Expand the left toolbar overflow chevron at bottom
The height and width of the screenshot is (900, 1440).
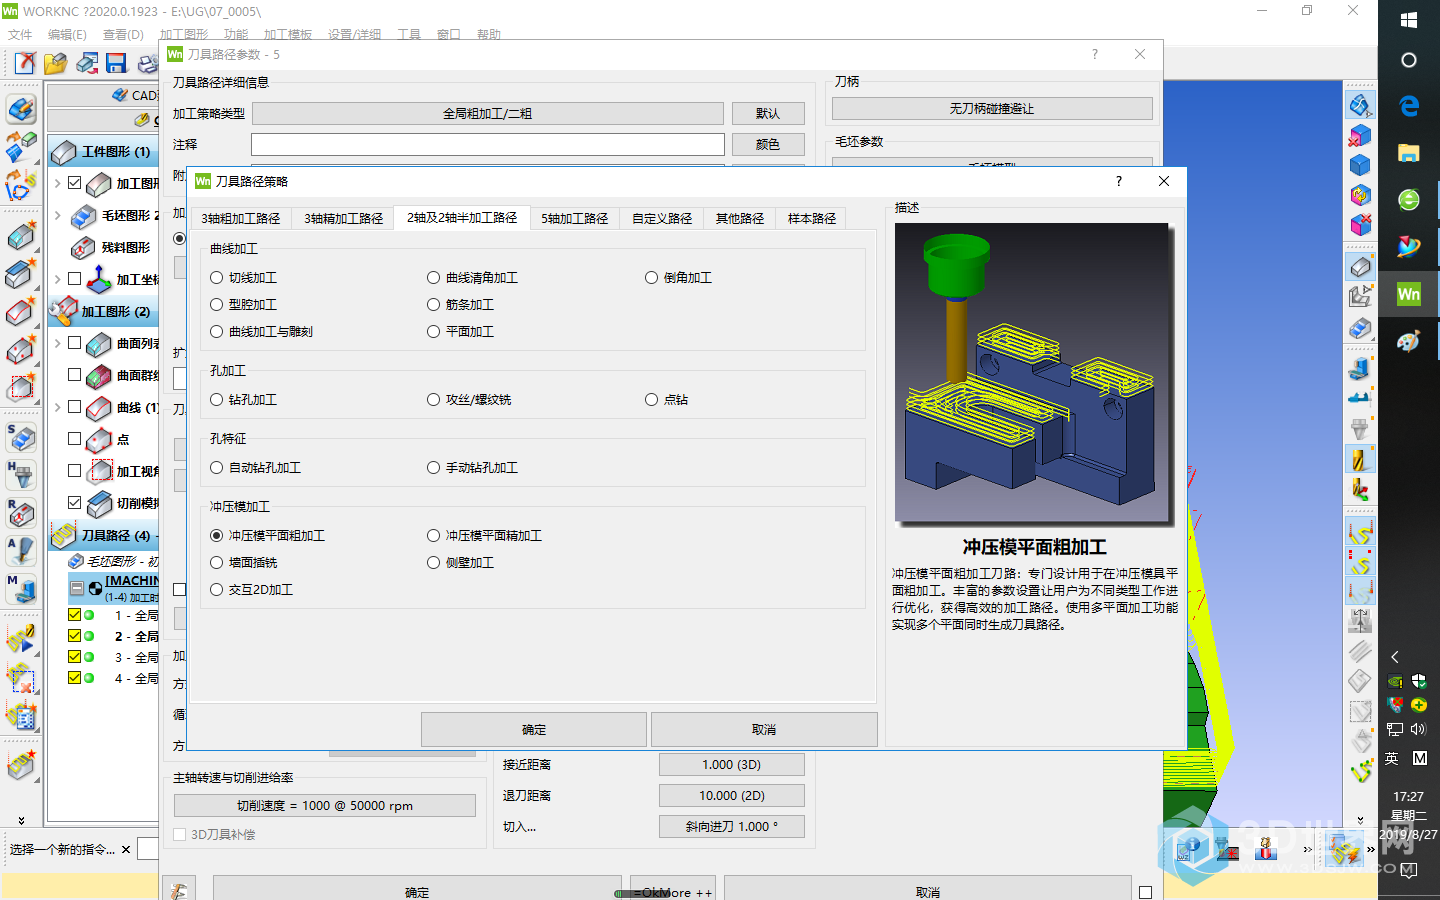point(21,820)
